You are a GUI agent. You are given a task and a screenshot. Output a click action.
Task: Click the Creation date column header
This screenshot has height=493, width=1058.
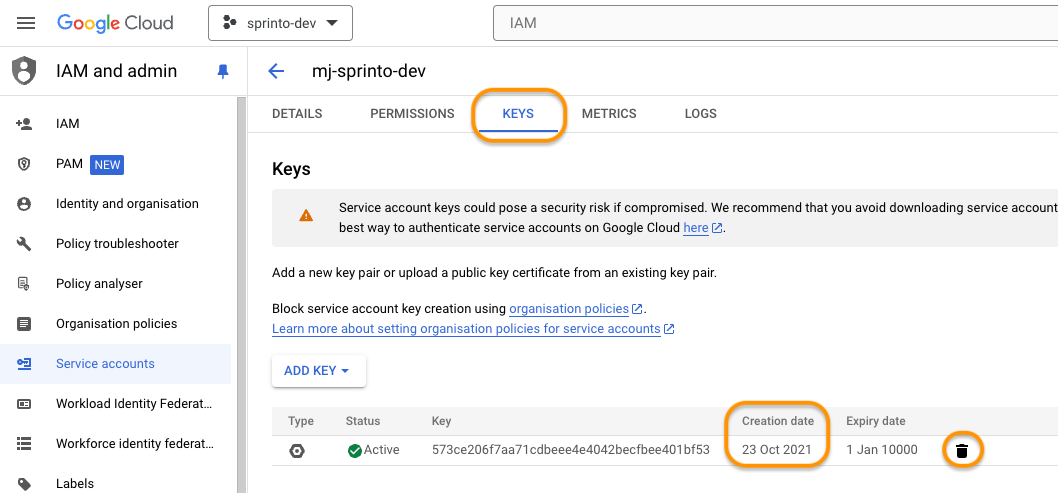(778, 421)
